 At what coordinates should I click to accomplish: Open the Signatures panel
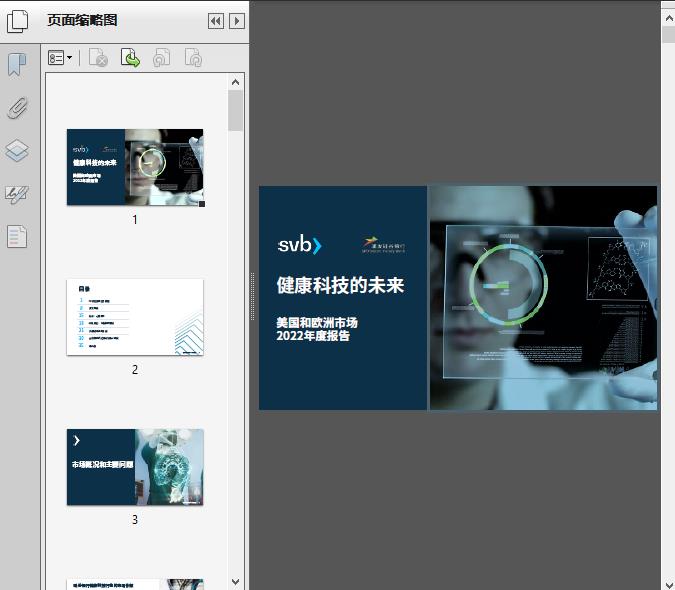[17, 194]
